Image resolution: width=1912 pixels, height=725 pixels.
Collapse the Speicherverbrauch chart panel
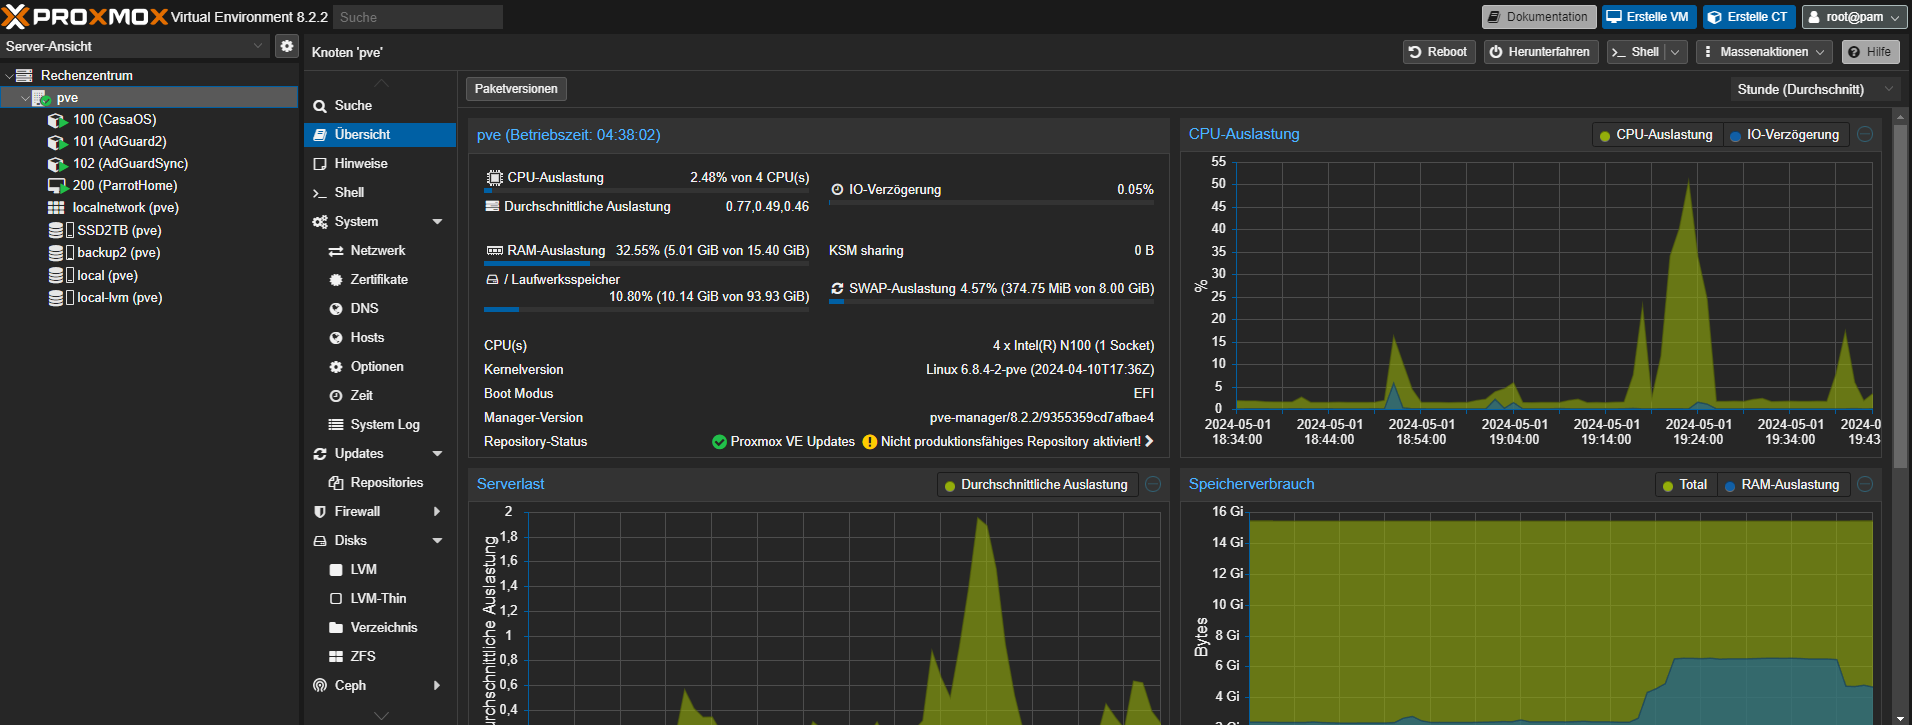click(1865, 484)
